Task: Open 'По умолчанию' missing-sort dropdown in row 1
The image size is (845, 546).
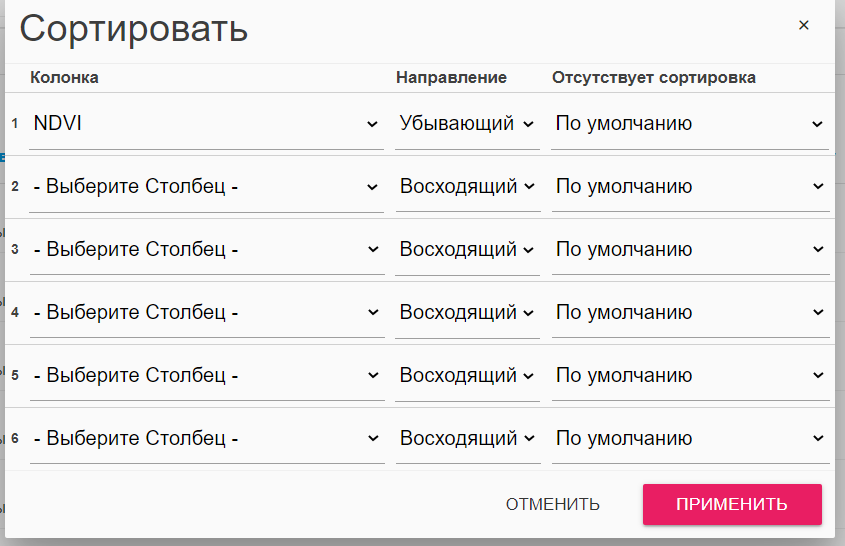Action: [x=689, y=124]
